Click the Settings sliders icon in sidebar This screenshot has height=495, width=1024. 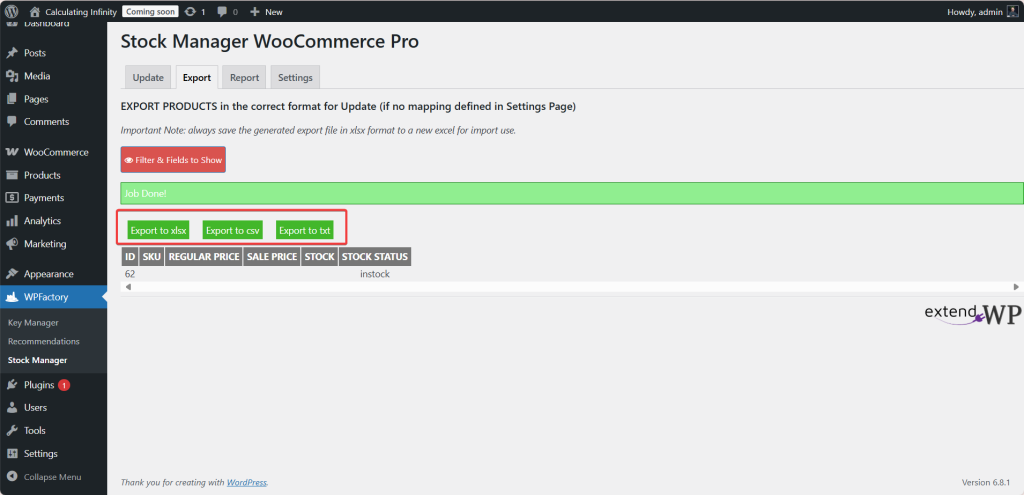tap(12, 453)
